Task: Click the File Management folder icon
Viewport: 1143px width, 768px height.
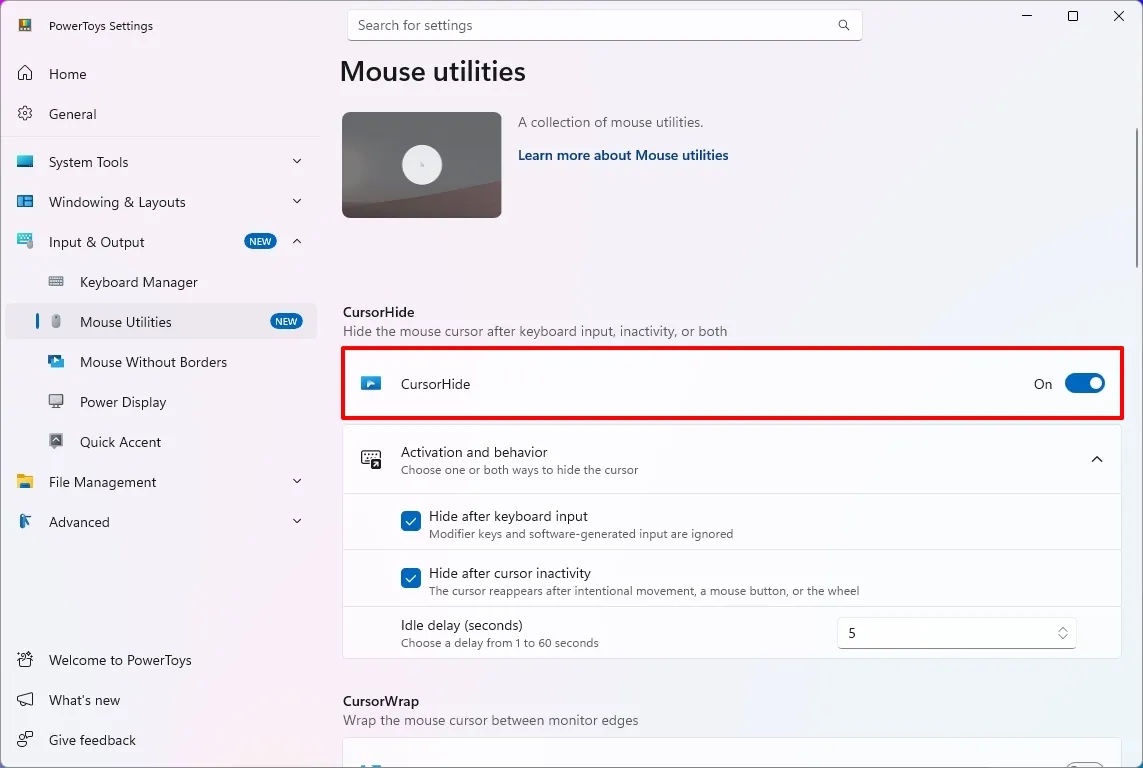Action: click(x=25, y=482)
